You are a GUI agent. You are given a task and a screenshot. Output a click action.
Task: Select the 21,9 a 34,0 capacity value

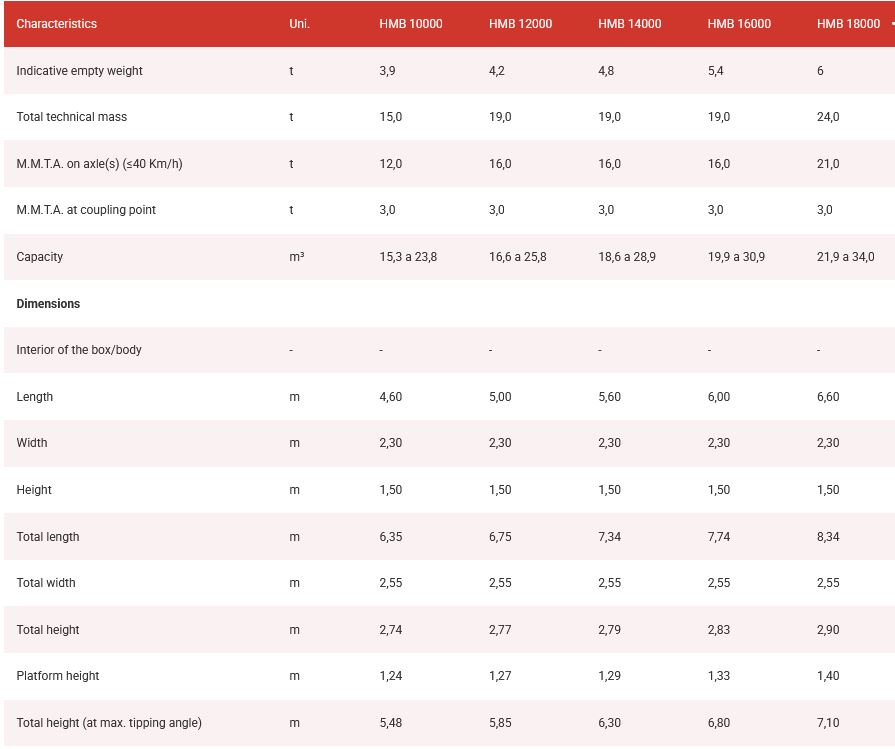pyautogui.click(x=845, y=257)
